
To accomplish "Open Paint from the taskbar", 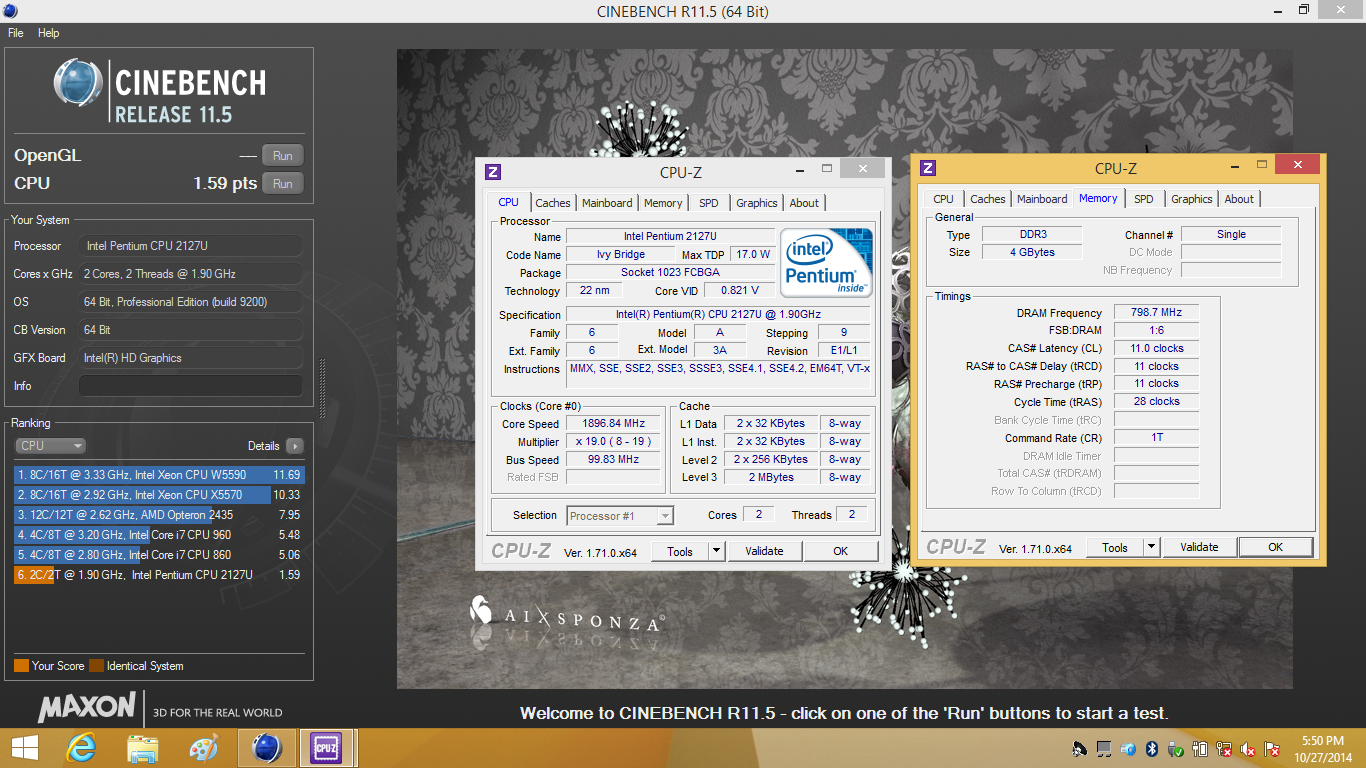I will coord(204,748).
